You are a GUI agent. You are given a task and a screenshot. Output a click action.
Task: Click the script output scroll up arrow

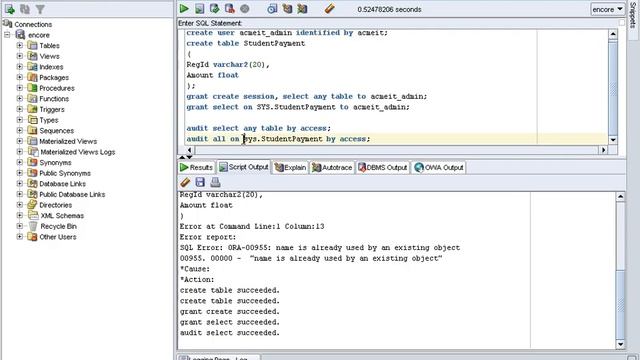point(620,197)
